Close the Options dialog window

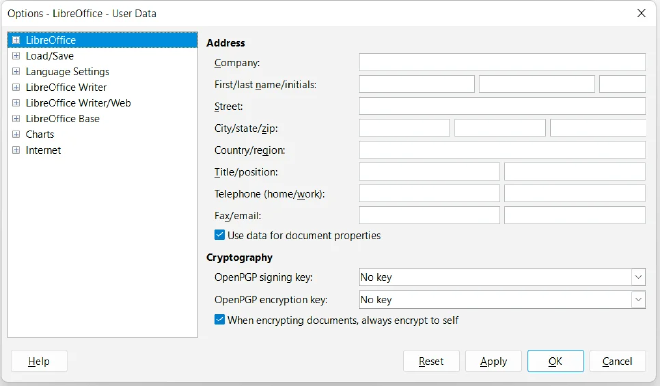click(641, 13)
